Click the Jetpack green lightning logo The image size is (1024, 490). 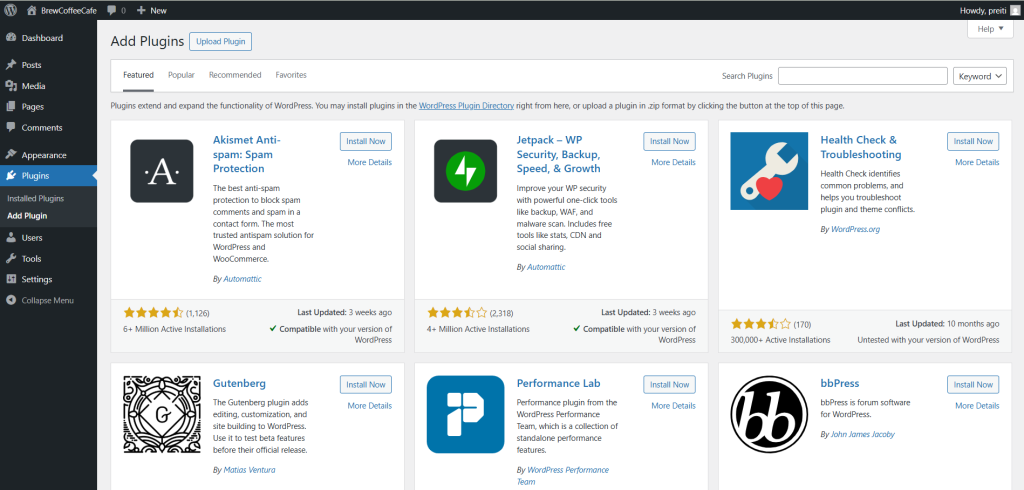(465, 171)
